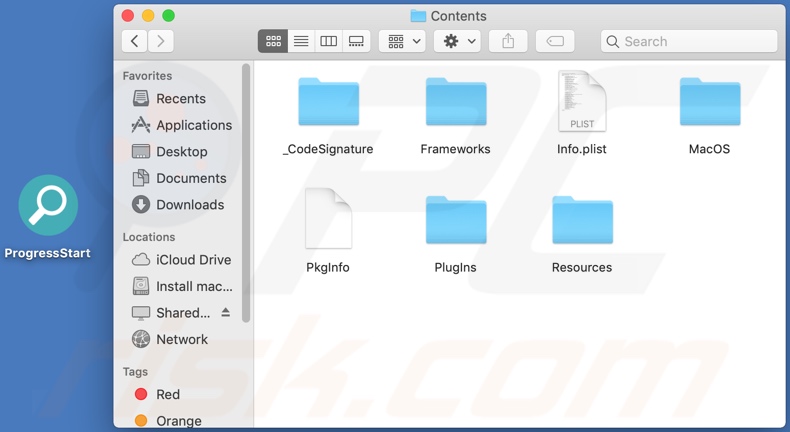790x432 pixels.
Task: Open Recents in the sidebar
Action: (x=180, y=99)
